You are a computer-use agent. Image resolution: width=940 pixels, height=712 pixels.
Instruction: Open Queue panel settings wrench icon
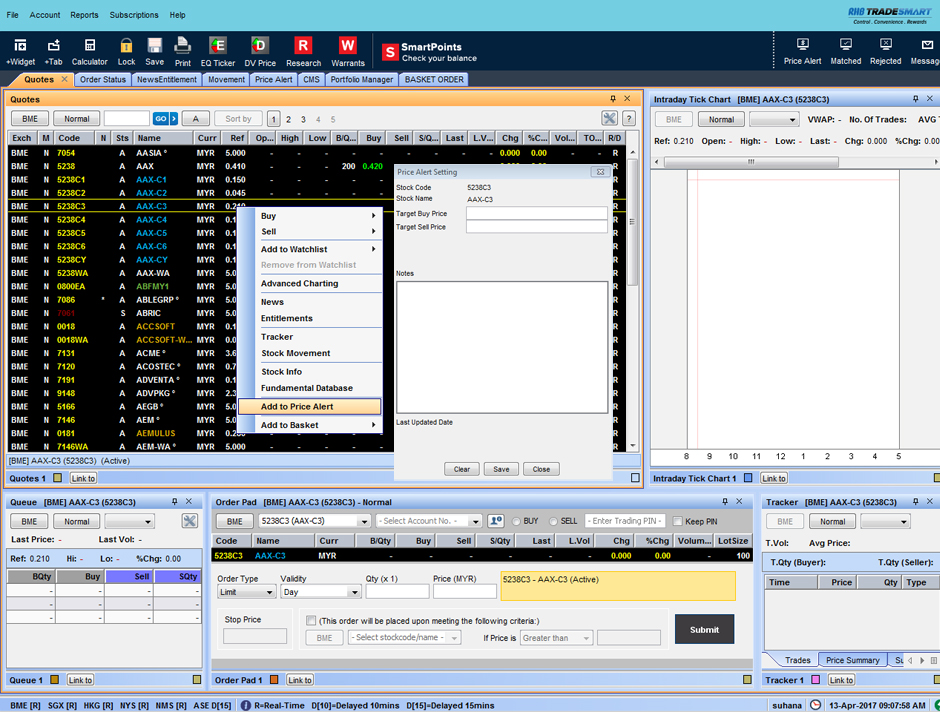tap(189, 521)
